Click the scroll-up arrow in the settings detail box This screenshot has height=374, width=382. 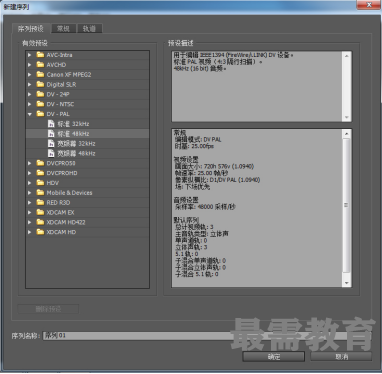click(347, 134)
